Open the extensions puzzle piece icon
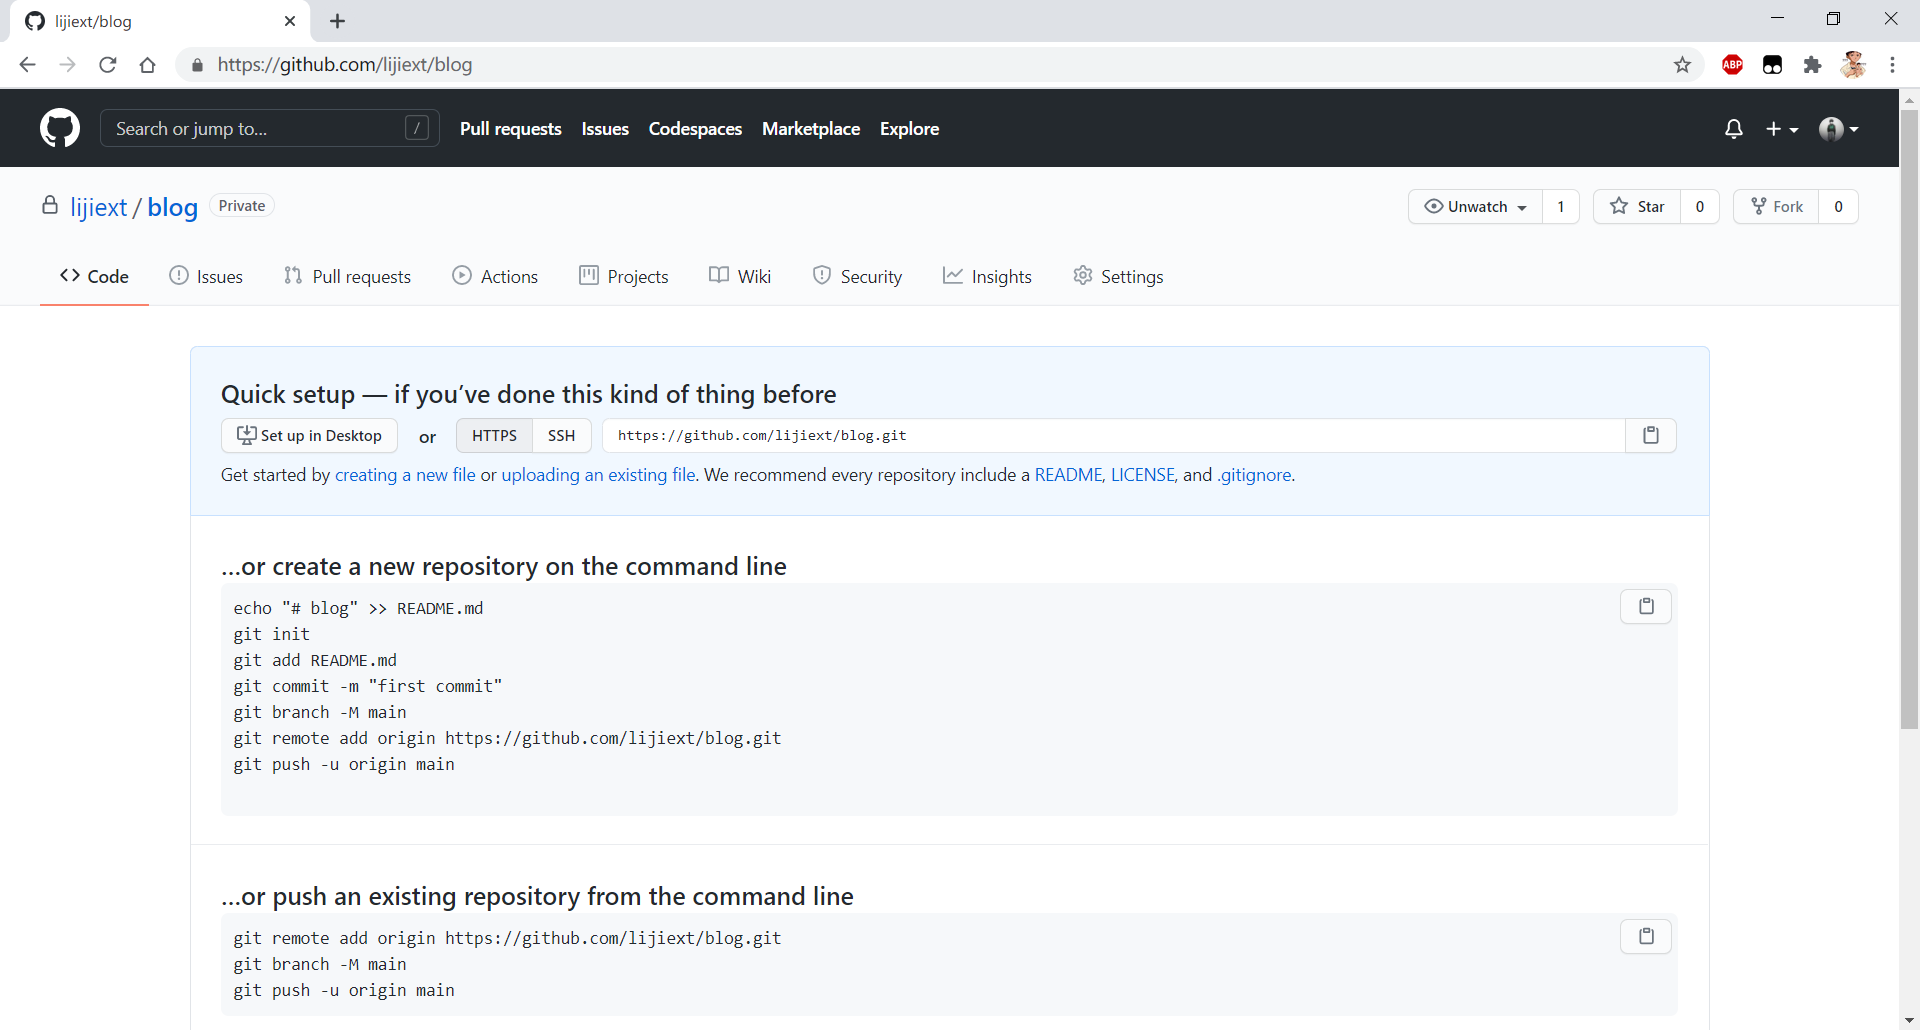This screenshot has width=1920, height=1030. pyautogui.click(x=1812, y=65)
